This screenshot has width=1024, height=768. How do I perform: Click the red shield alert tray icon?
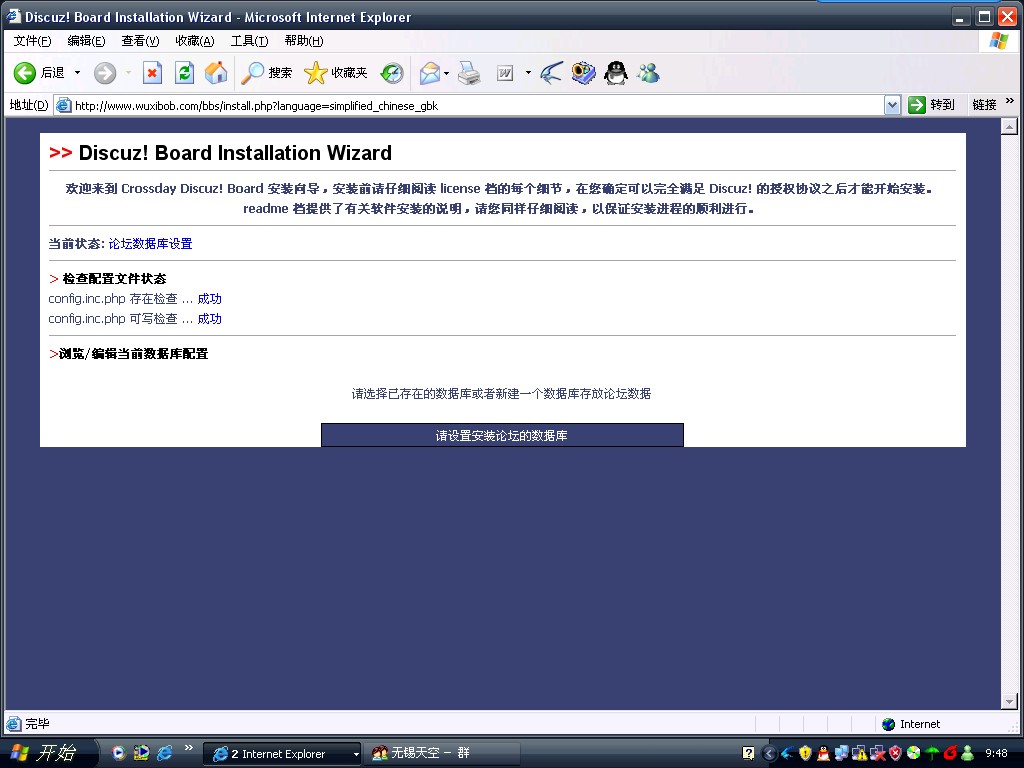(x=895, y=754)
